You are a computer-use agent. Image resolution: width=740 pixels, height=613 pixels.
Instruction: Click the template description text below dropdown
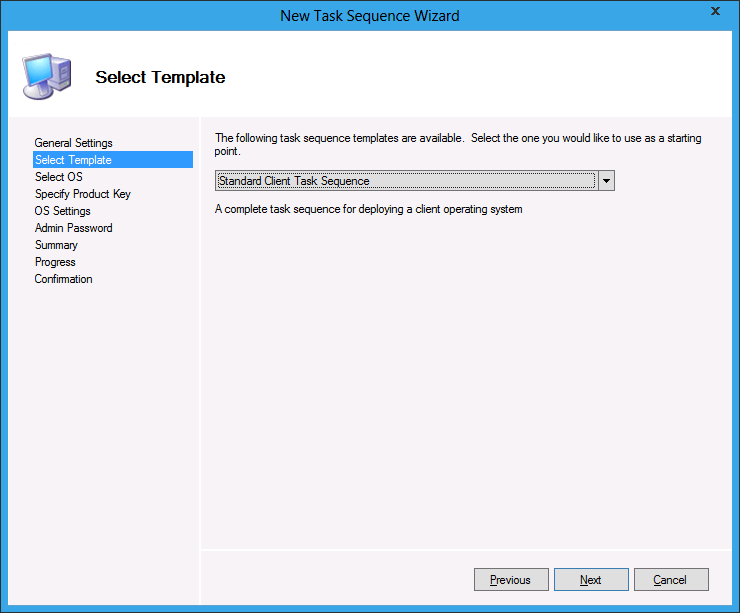pos(369,210)
